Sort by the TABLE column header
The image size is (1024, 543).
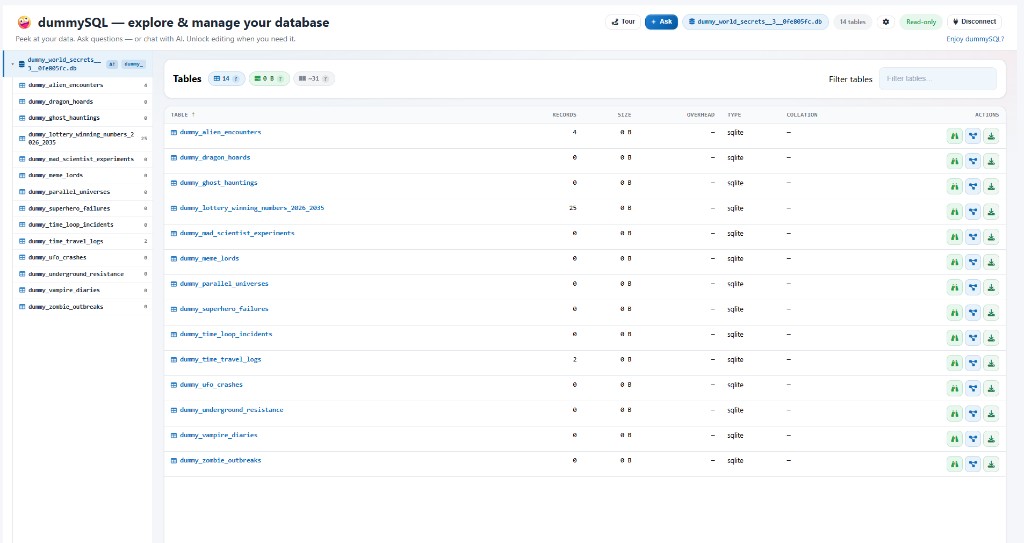point(183,114)
